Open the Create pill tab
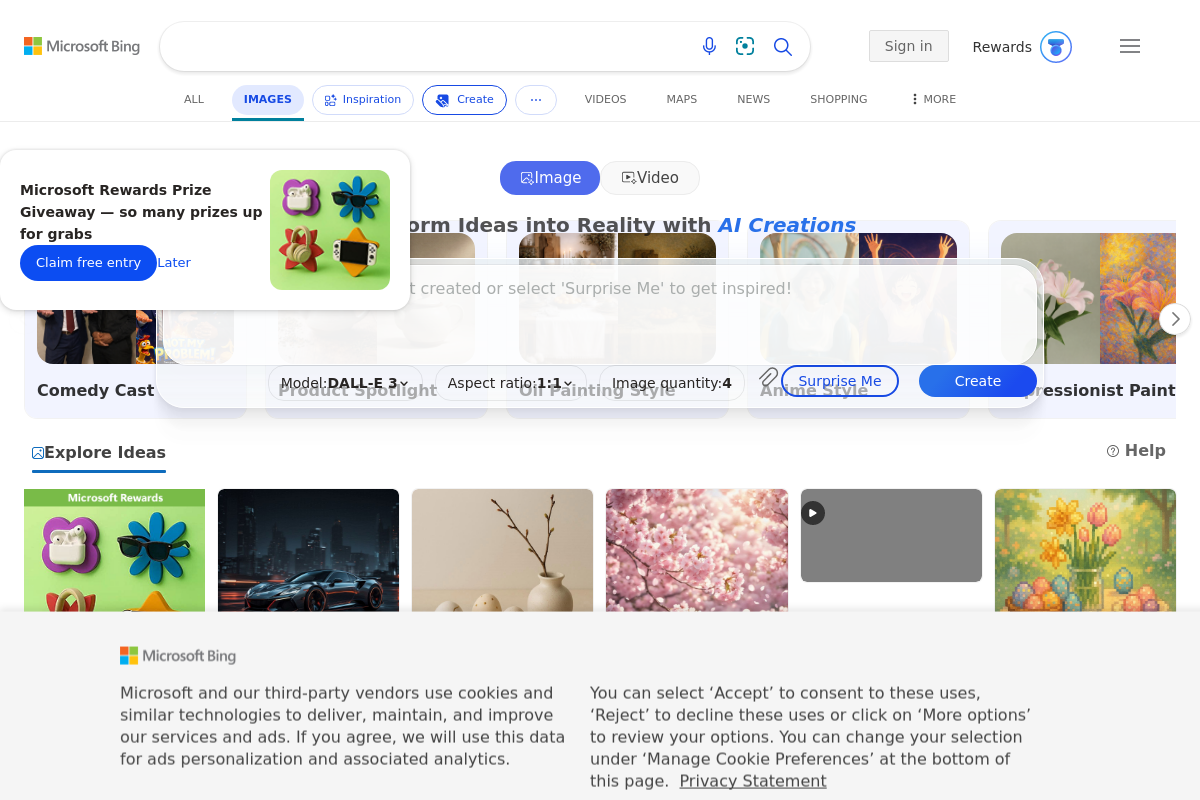The width and height of the screenshot is (1200, 800). [464, 100]
